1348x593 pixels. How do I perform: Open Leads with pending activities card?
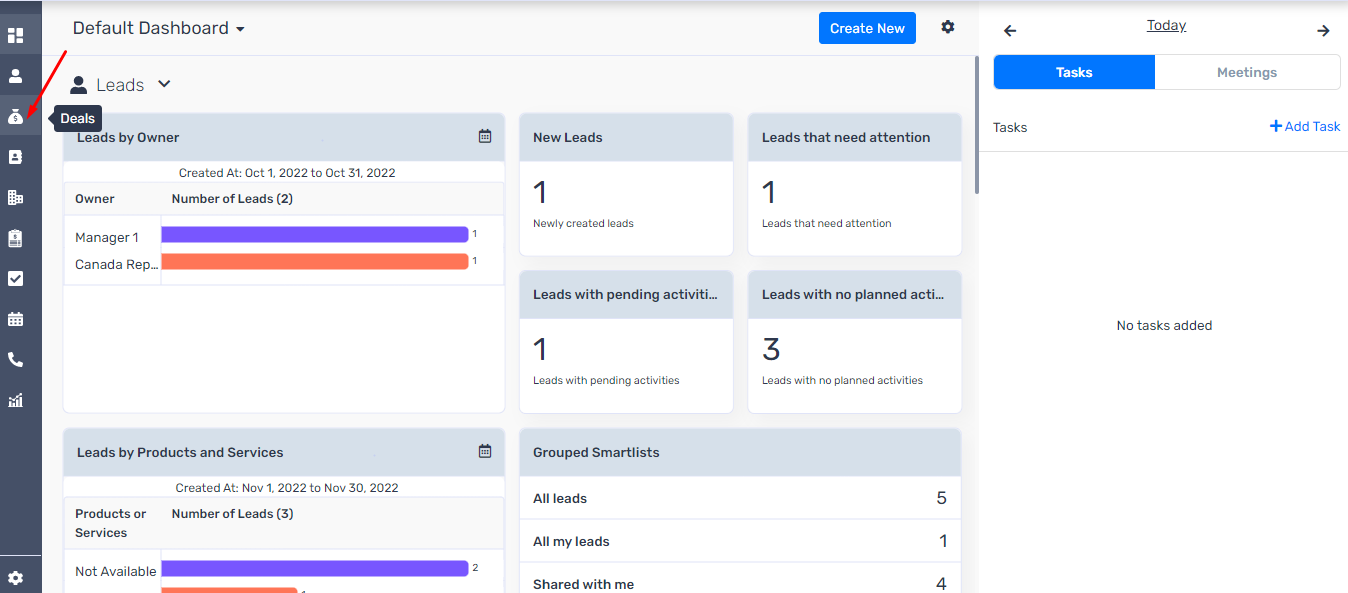pos(626,342)
